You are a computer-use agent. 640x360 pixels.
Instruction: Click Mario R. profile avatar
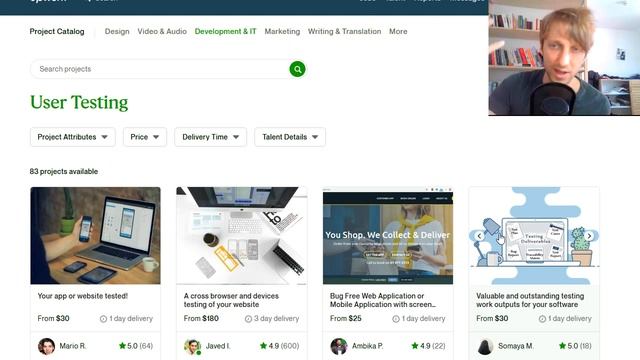[x=46, y=346]
